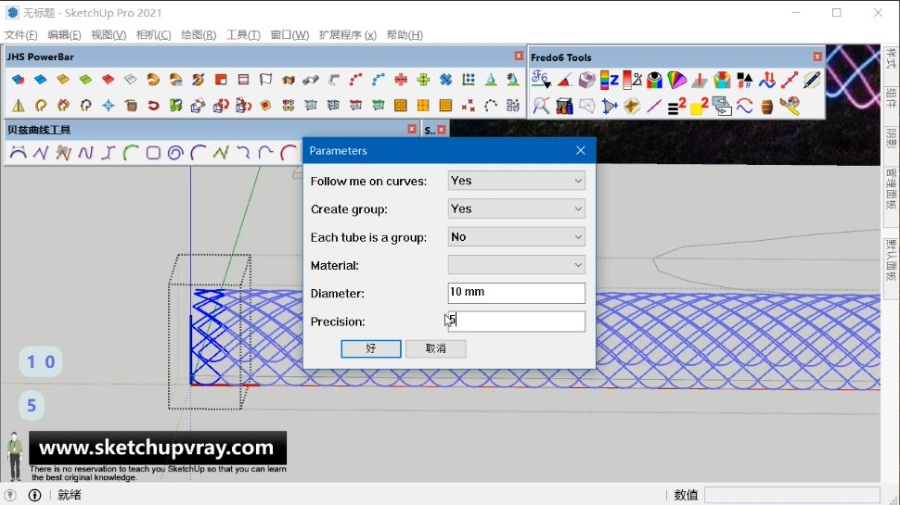Click the 数值 measurements input box
This screenshot has height=505, width=900.
(x=792, y=495)
